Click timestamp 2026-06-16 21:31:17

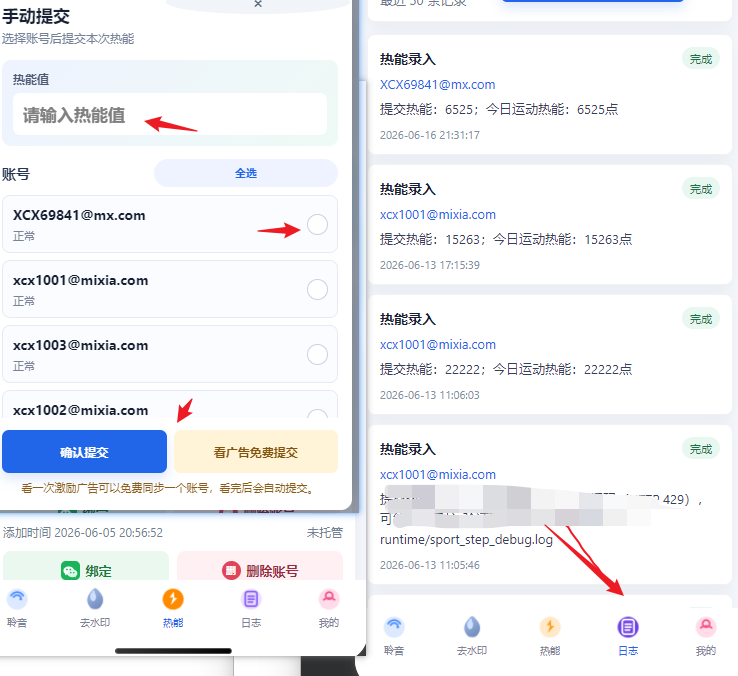pyautogui.click(x=430, y=135)
